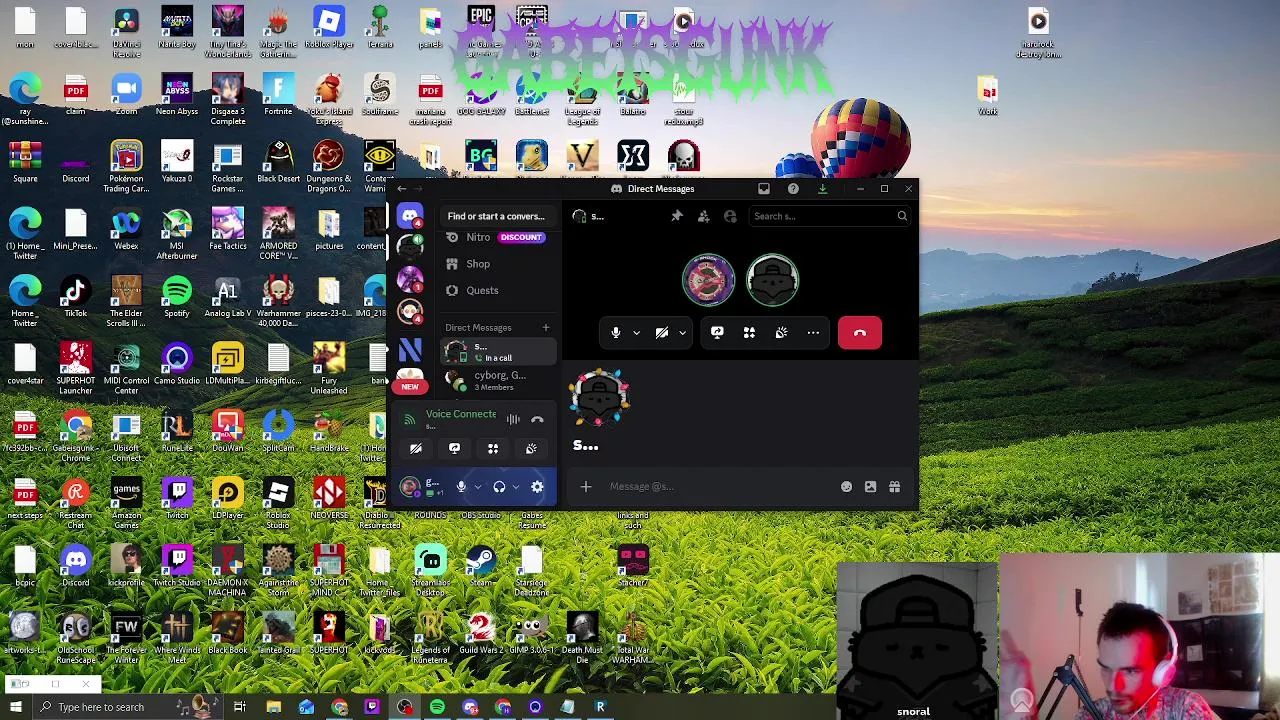Click the DM search field
This screenshot has width=1280, height=720.
tap(829, 216)
